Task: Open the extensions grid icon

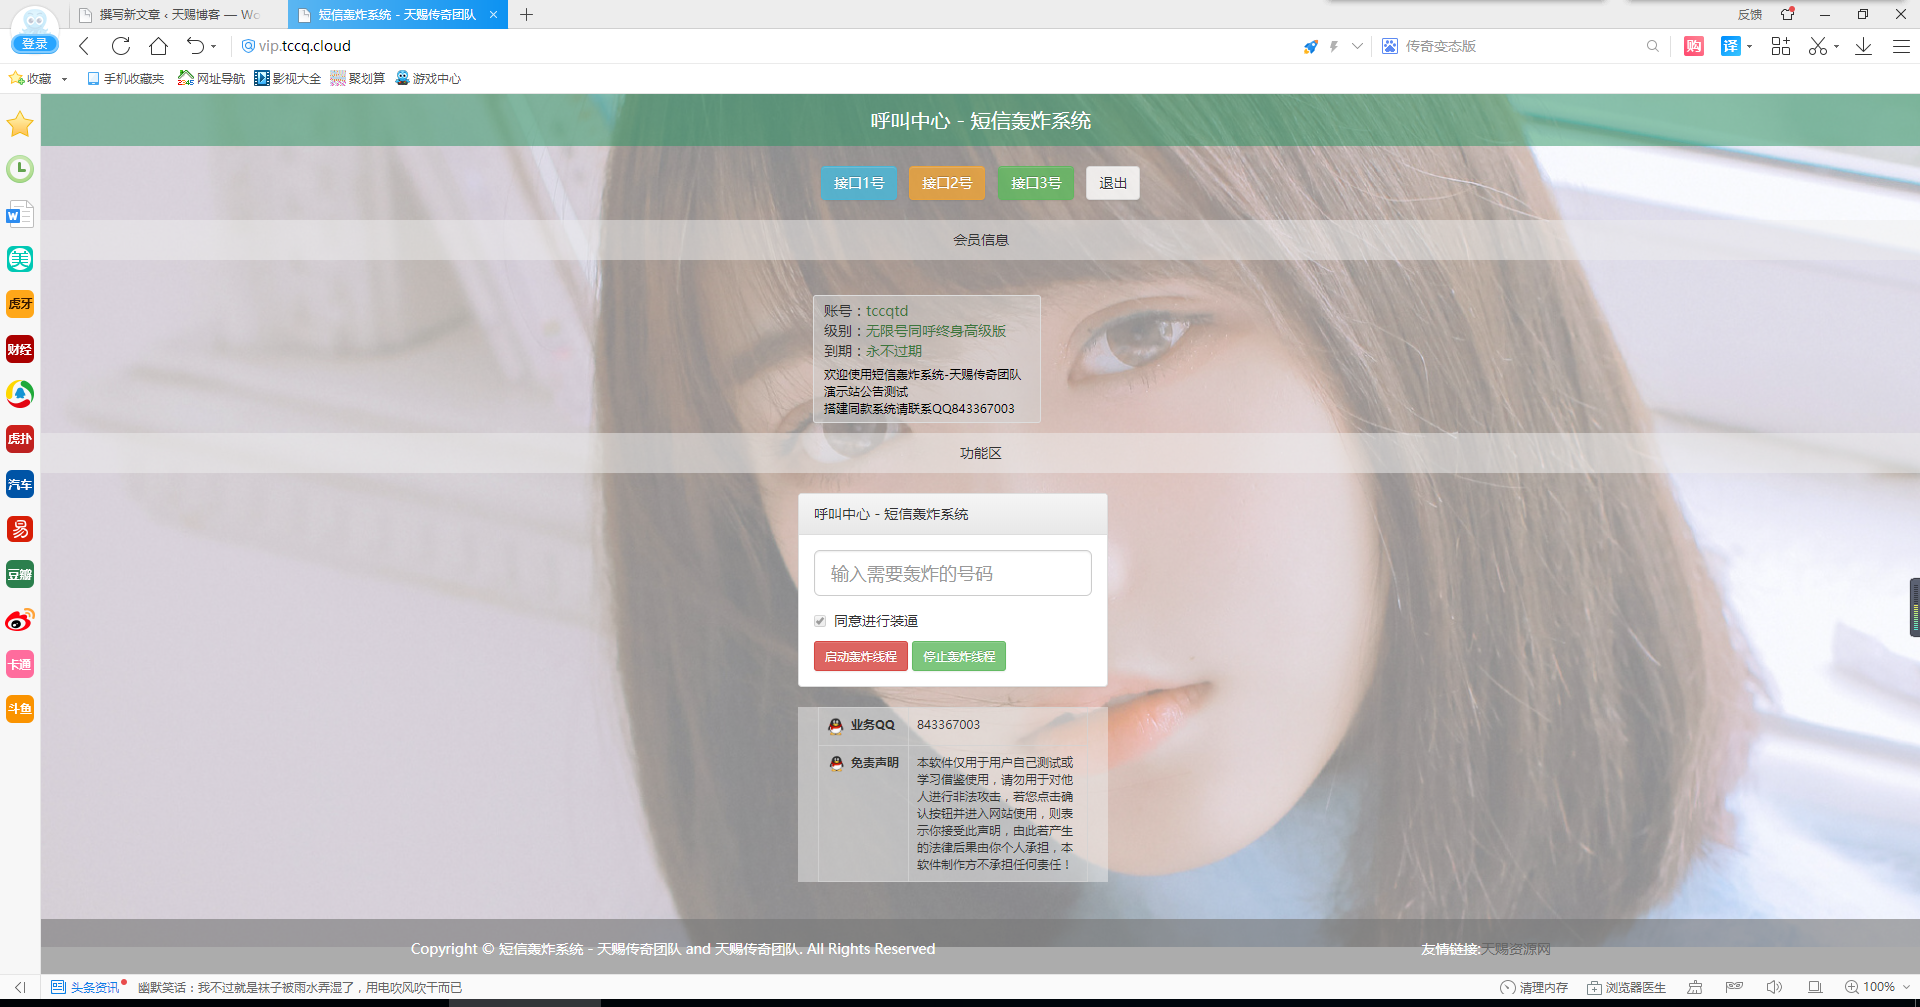Action: (x=1780, y=46)
